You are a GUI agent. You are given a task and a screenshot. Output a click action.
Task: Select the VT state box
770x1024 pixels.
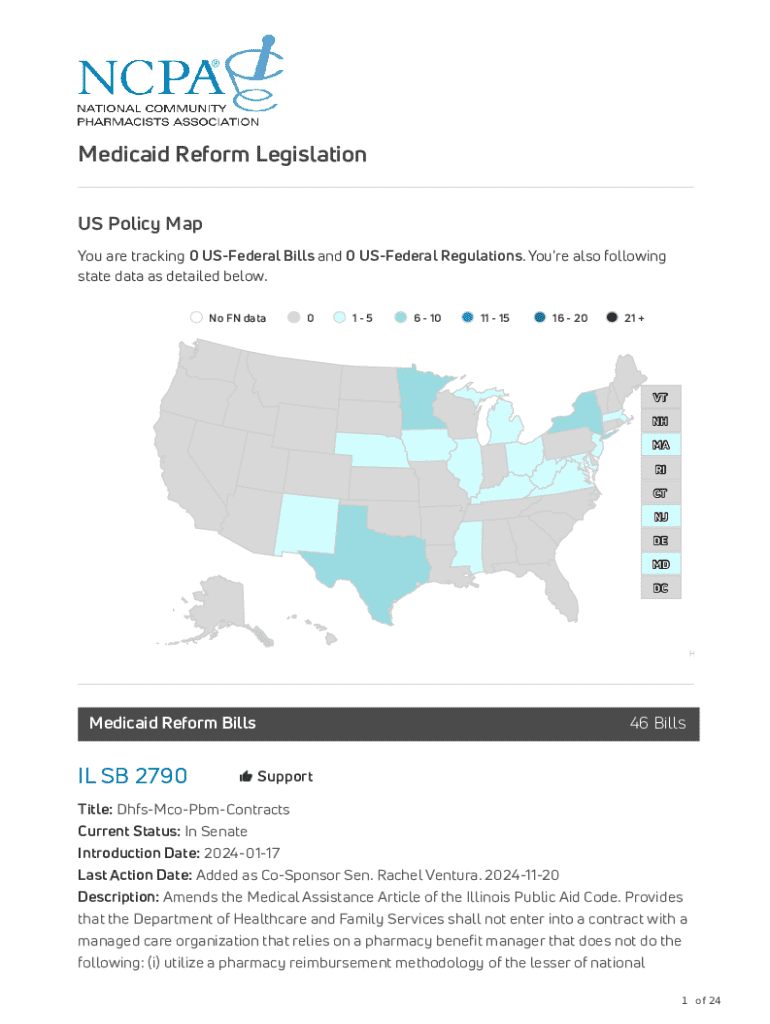(x=661, y=397)
